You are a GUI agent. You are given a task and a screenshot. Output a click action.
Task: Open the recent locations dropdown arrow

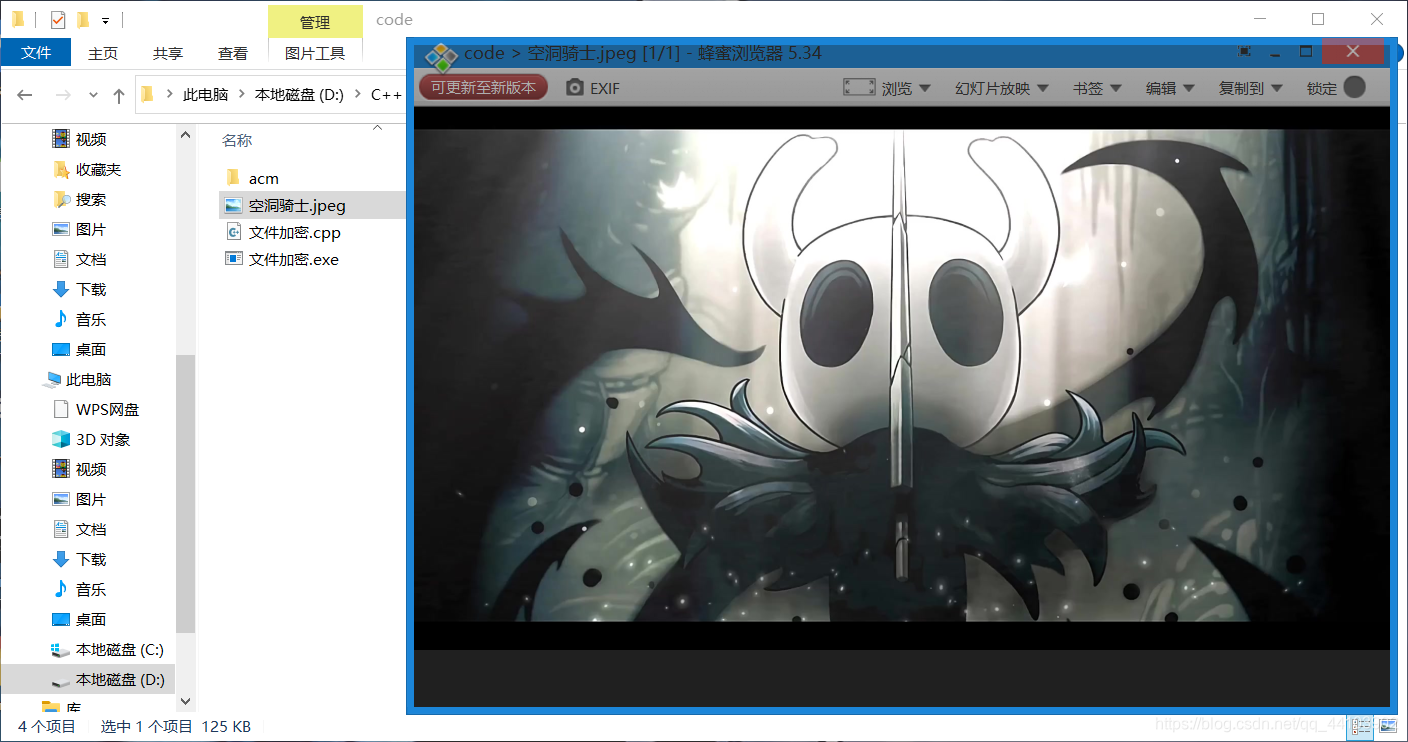point(93,95)
